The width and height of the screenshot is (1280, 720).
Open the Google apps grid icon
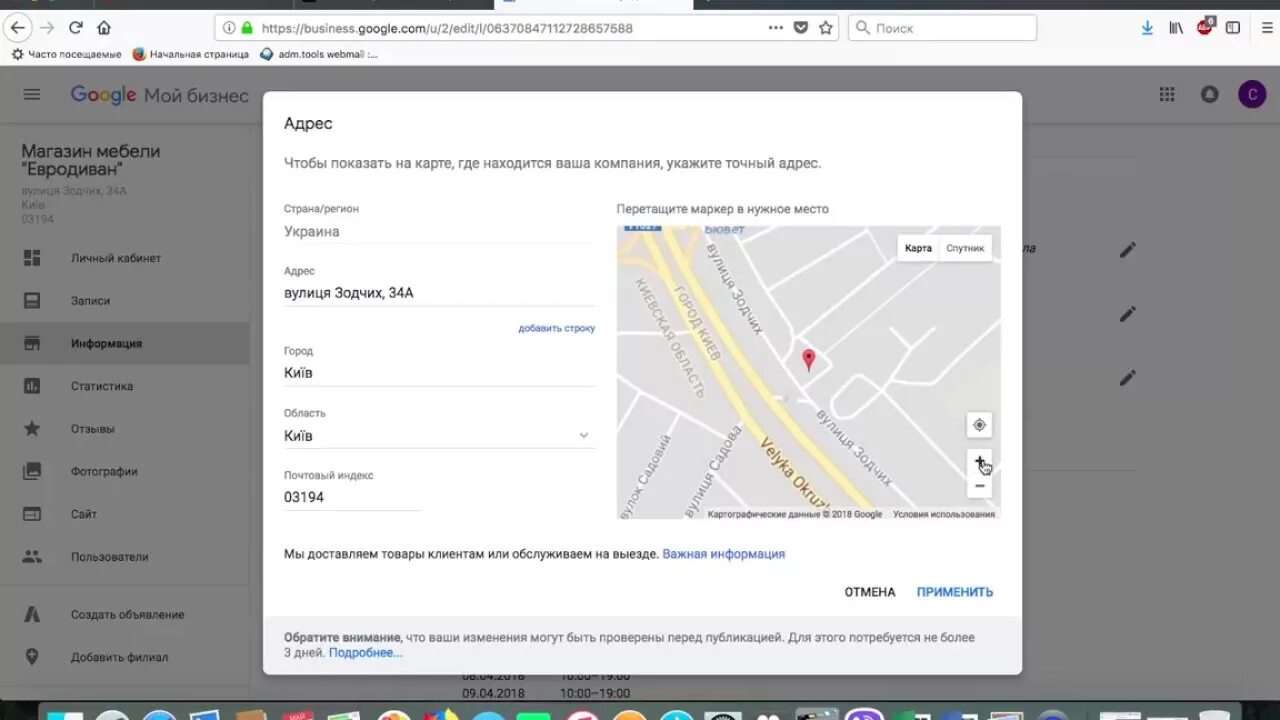pos(1167,94)
